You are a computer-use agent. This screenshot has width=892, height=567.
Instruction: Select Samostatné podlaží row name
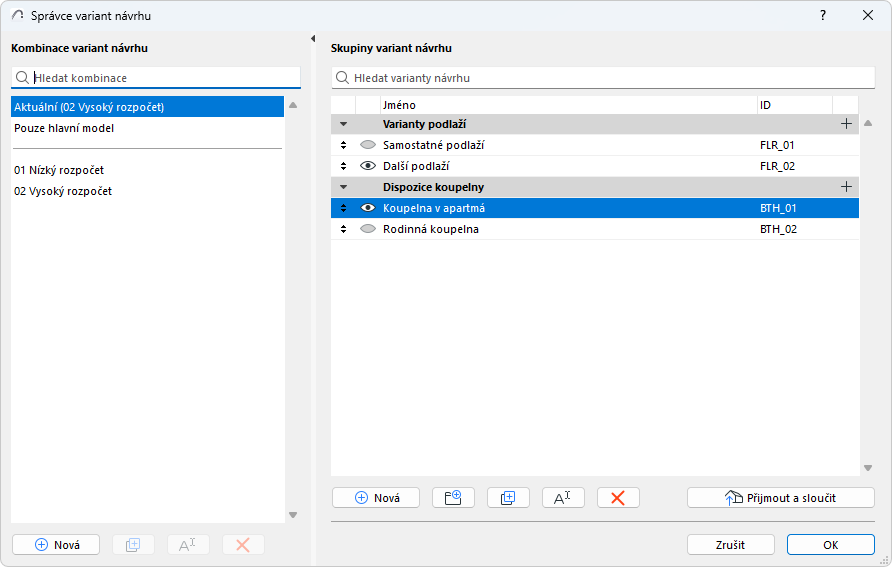click(433, 145)
